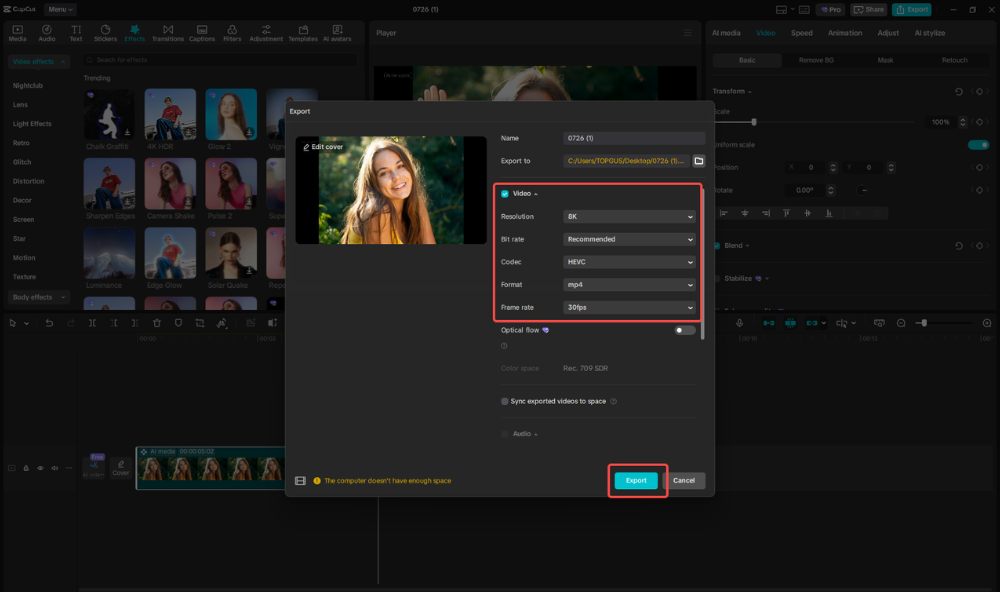Open the AI avatars panel

[337, 33]
